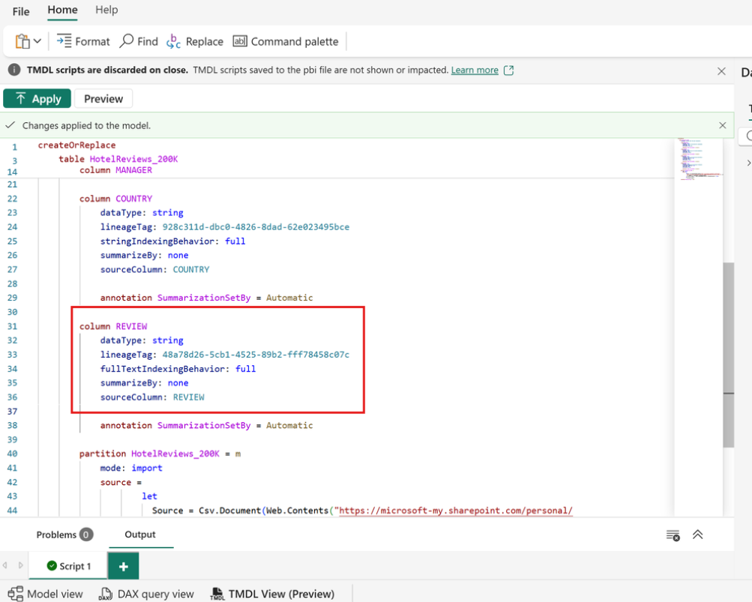Click the clear output list icon
752x602 pixels.
click(x=673, y=535)
